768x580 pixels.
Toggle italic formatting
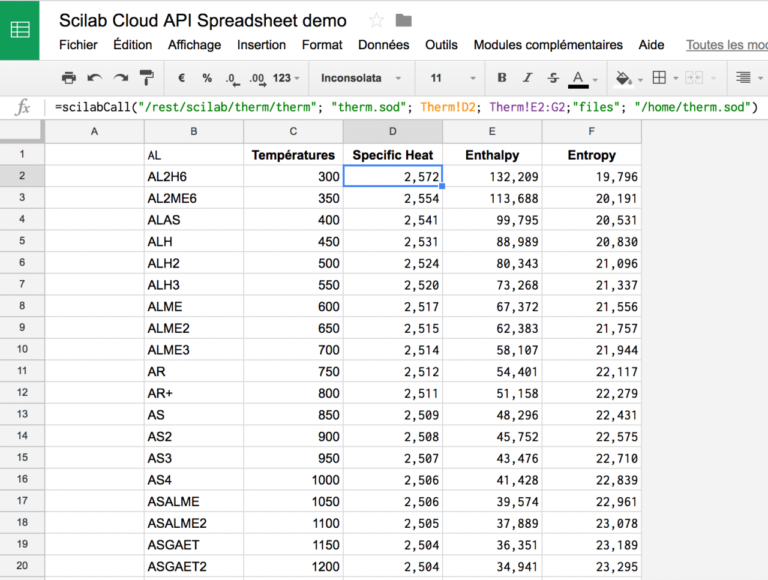[527, 78]
